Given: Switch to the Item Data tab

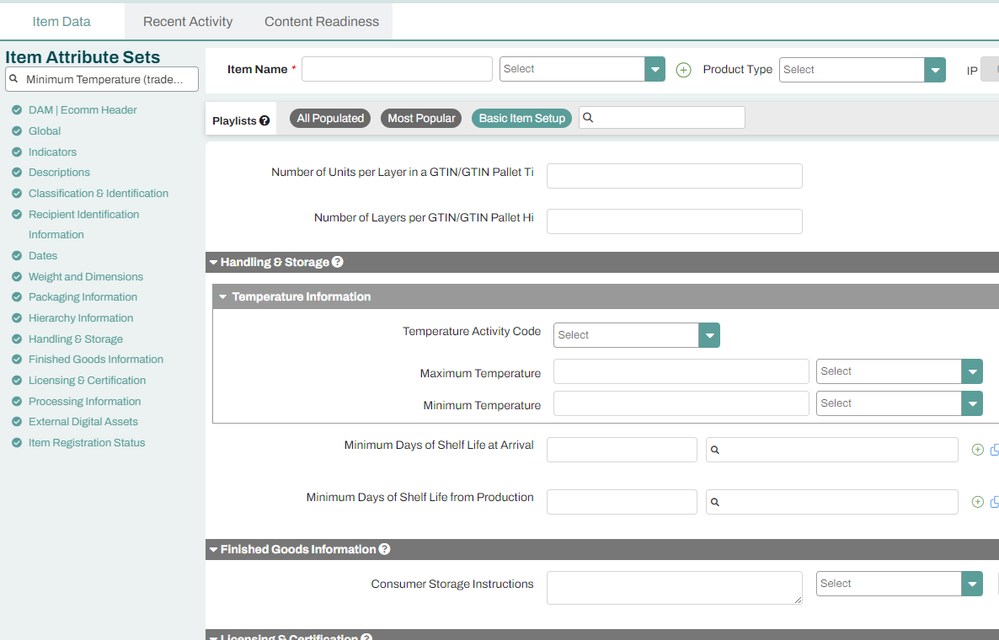Looking at the screenshot, I should click(x=62, y=22).
